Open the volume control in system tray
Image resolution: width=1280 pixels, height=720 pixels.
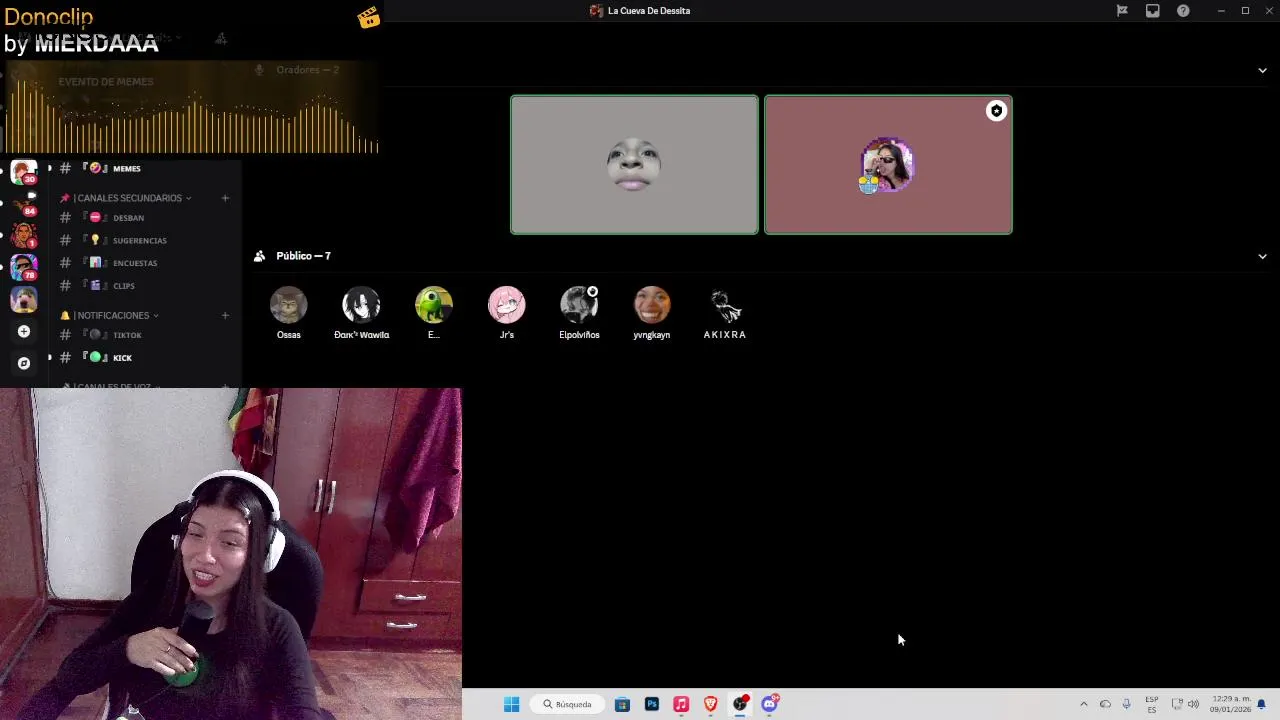1193,704
